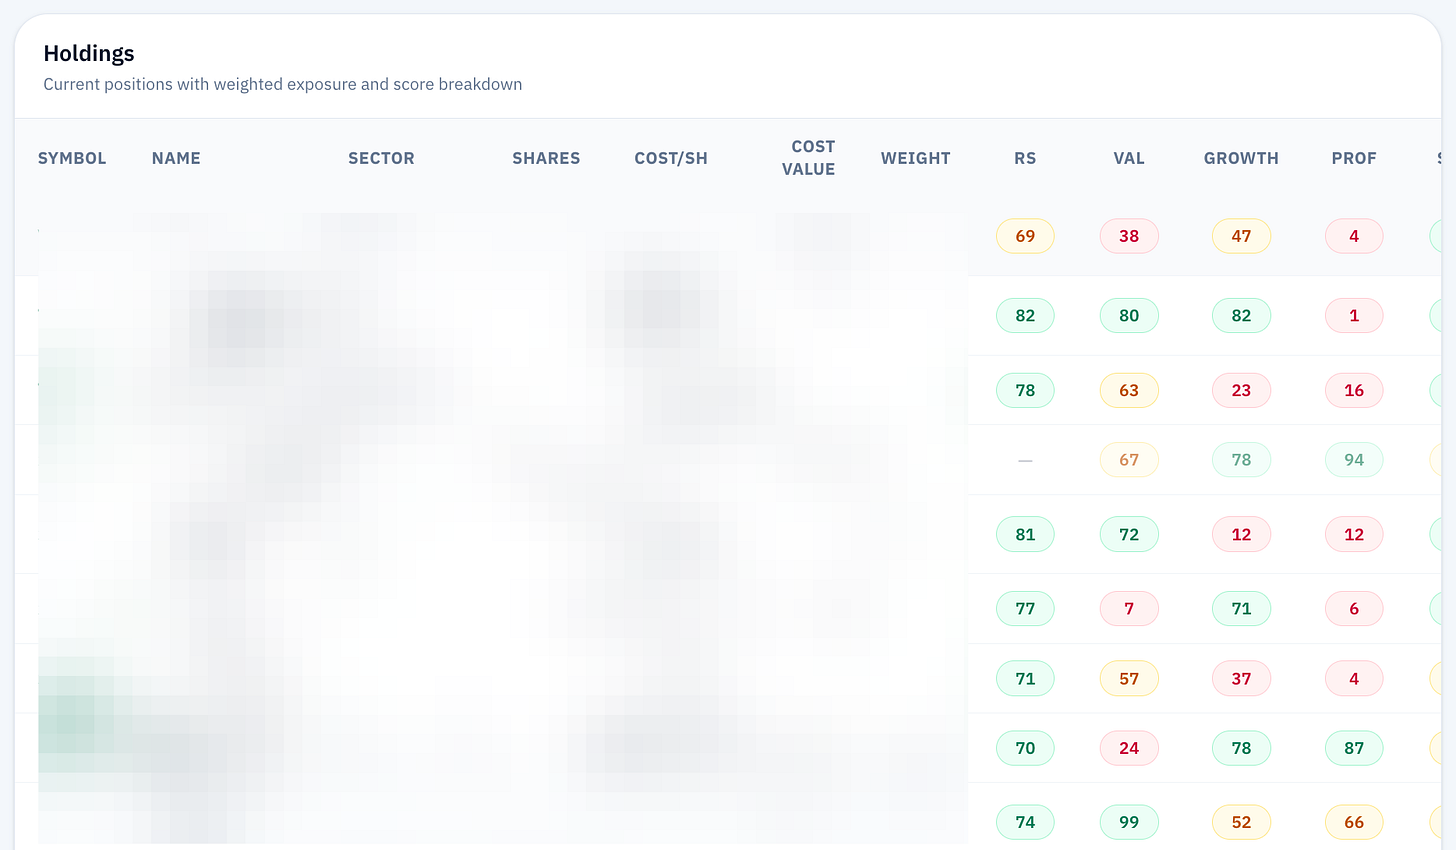Sort by the COST/SH column
The height and width of the screenshot is (850, 1456).
(x=671, y=158)
